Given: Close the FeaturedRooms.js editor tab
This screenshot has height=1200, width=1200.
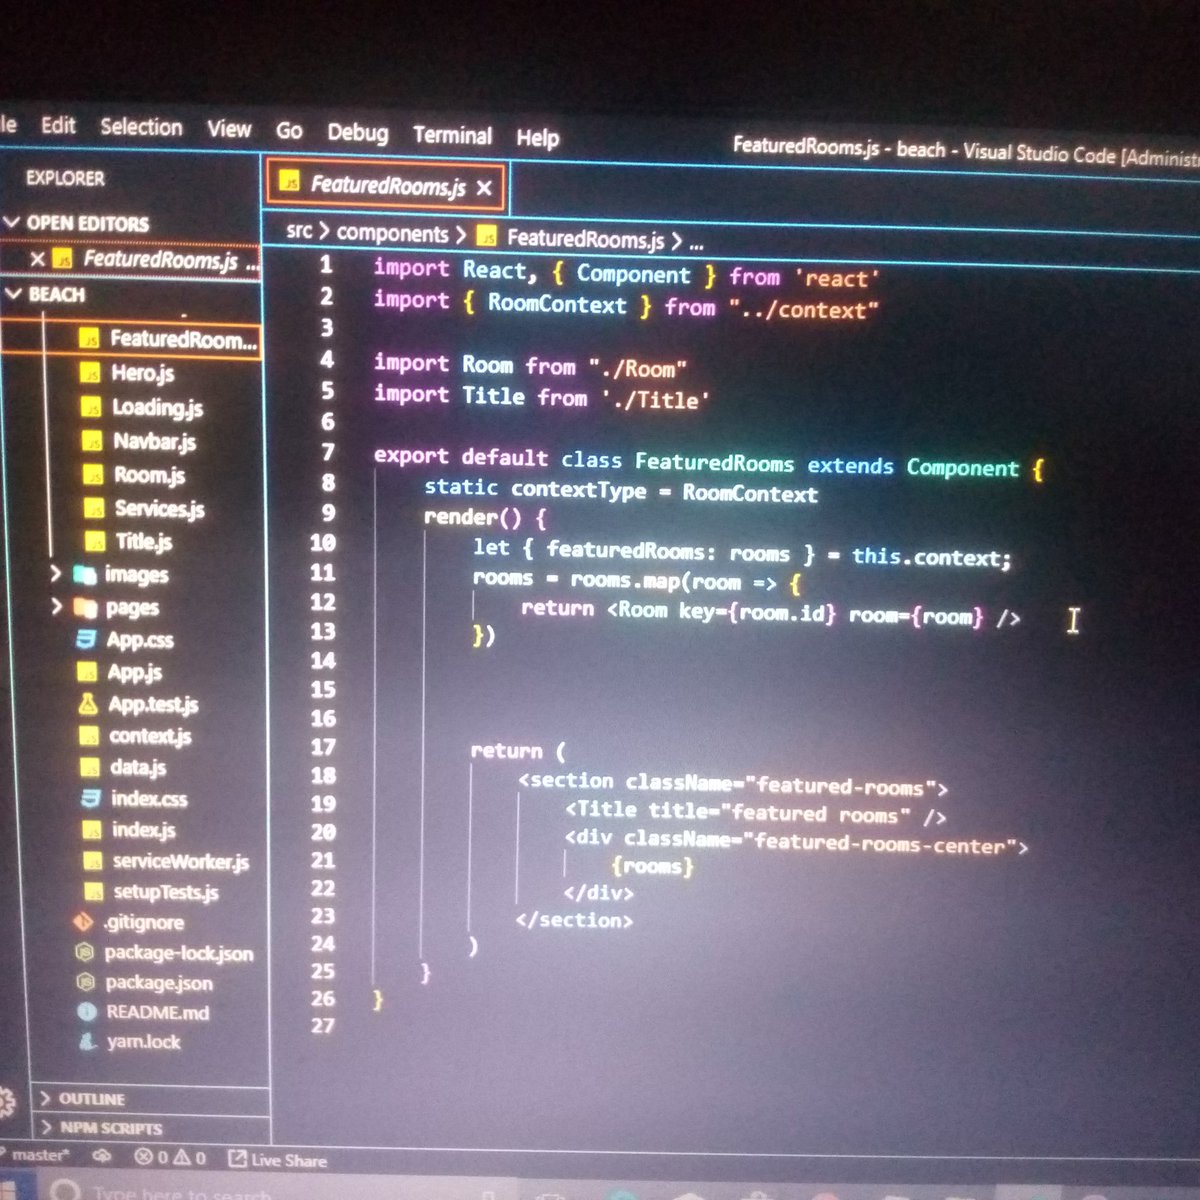Looking at the screenshot, I should pyautogui.click(x=484, y=188).
